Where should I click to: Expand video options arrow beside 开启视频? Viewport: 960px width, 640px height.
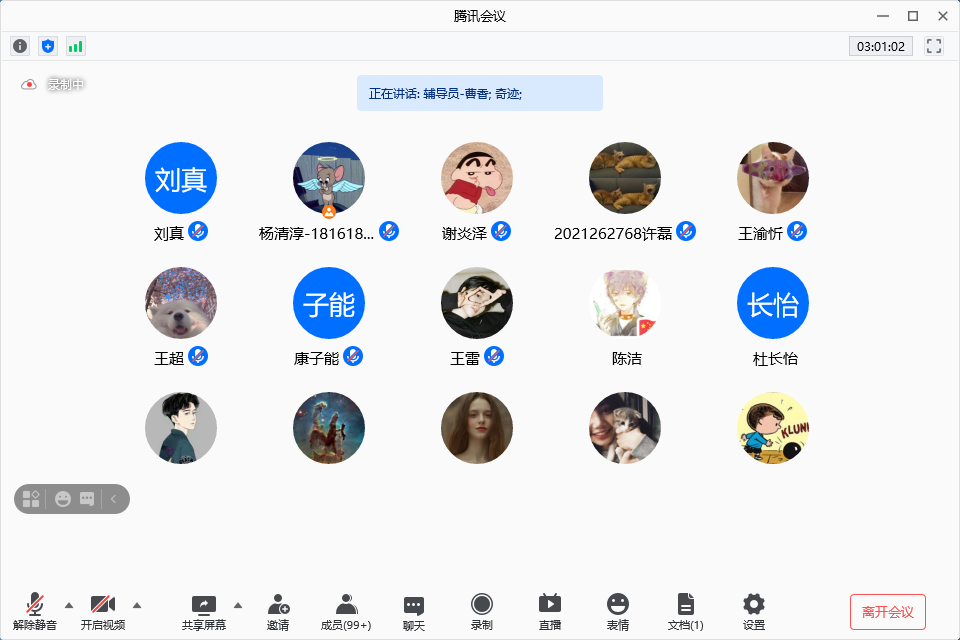tap(137, 604)
